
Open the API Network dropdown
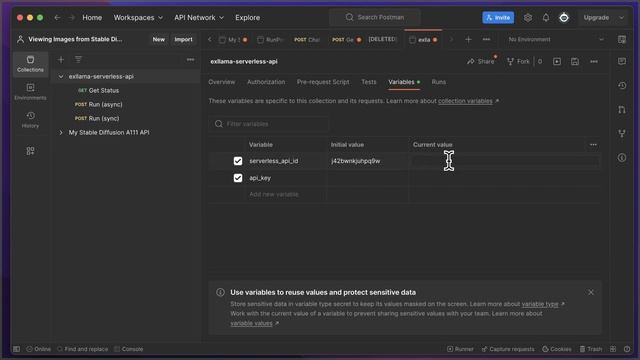199,18
